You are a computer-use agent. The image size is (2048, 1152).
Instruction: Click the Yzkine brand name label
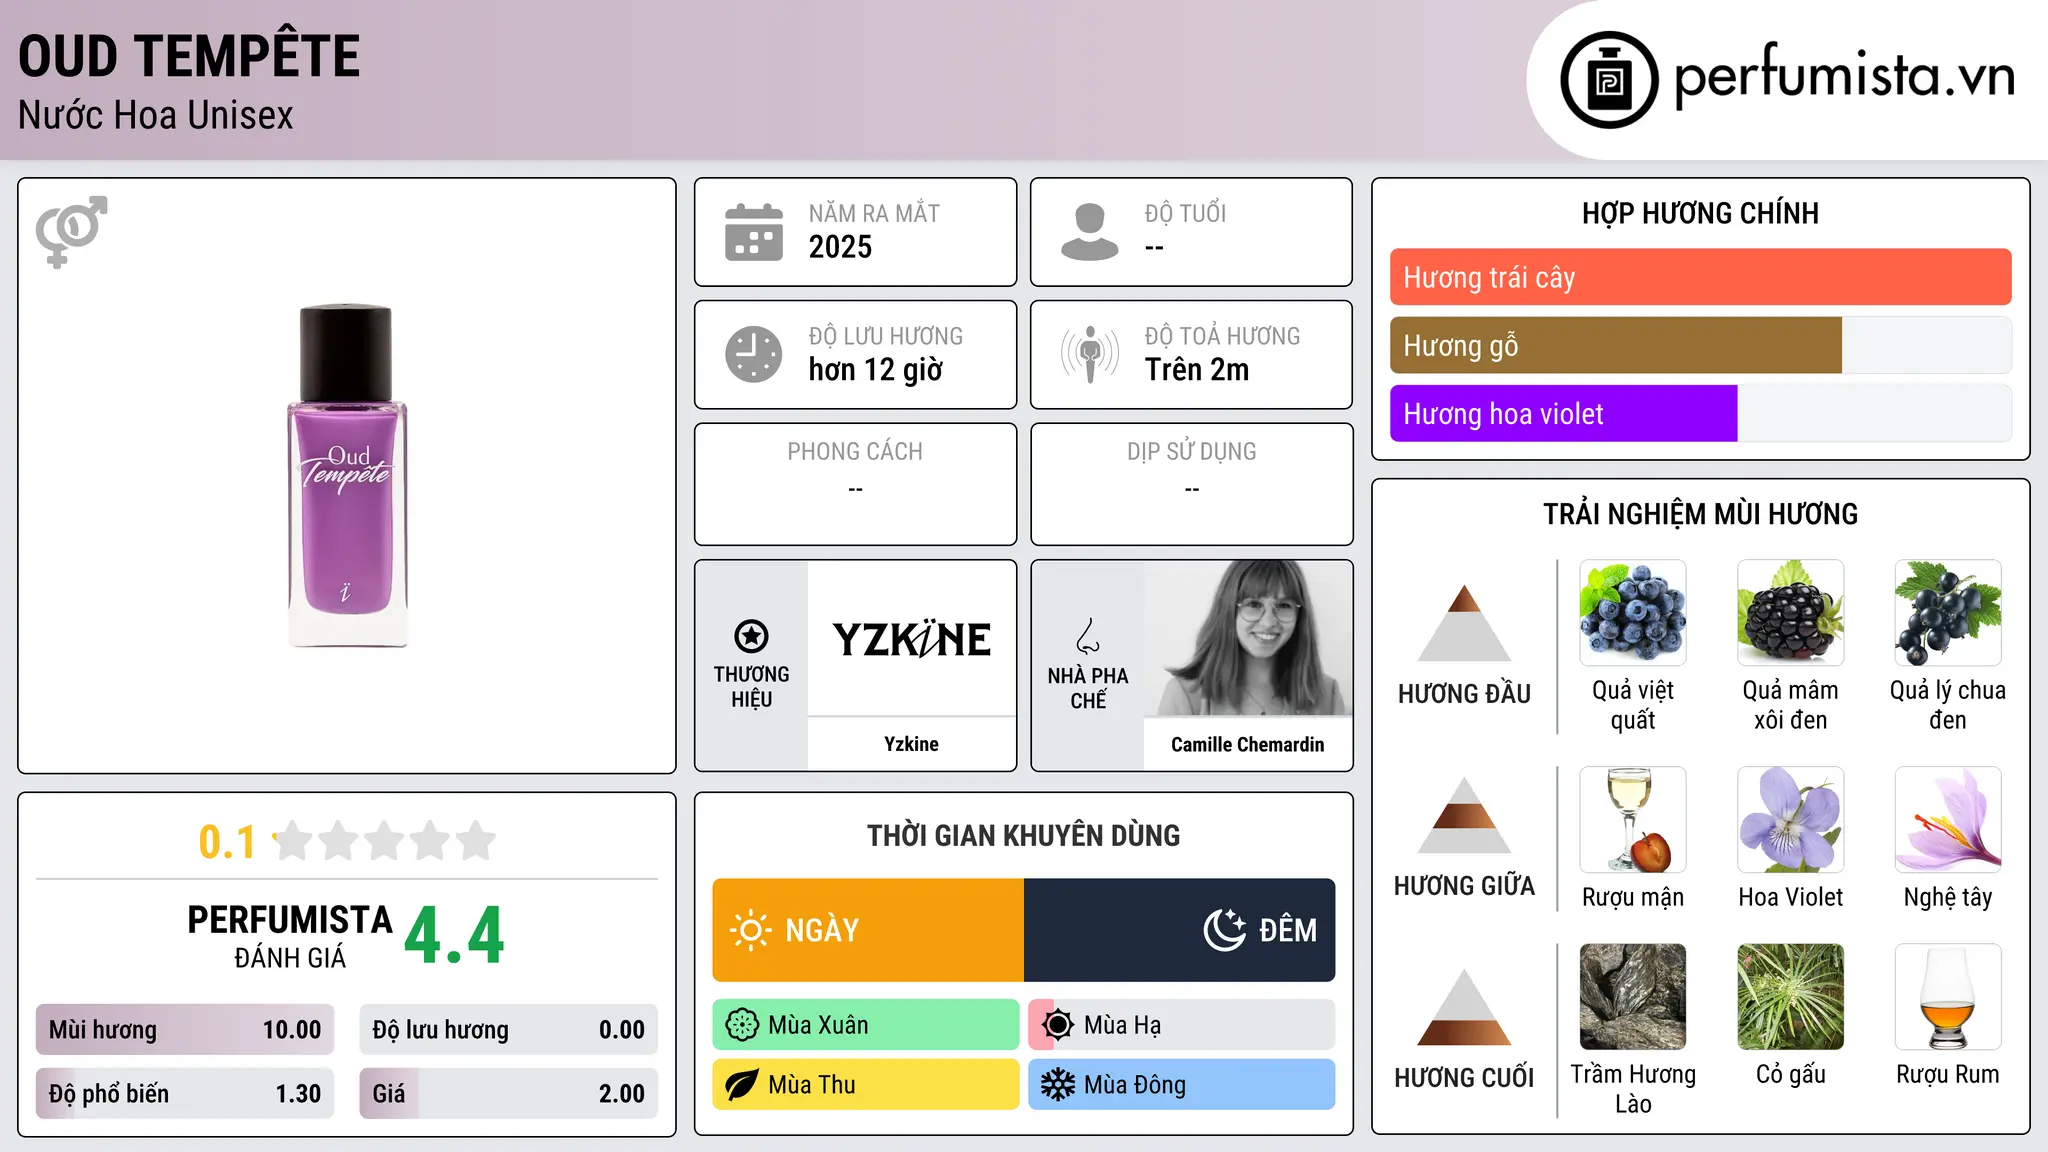[x=911, y=744]
